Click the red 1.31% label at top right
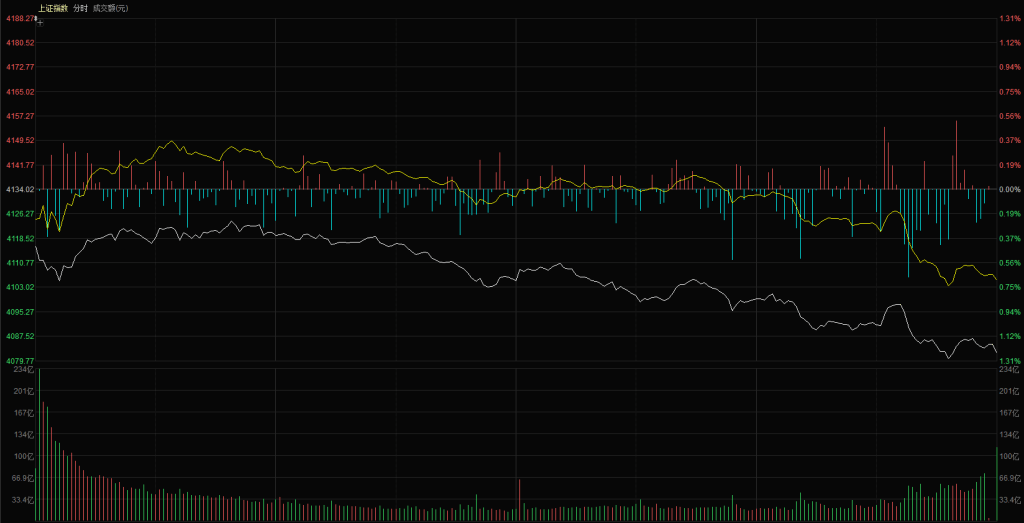 pos(1008,18)
